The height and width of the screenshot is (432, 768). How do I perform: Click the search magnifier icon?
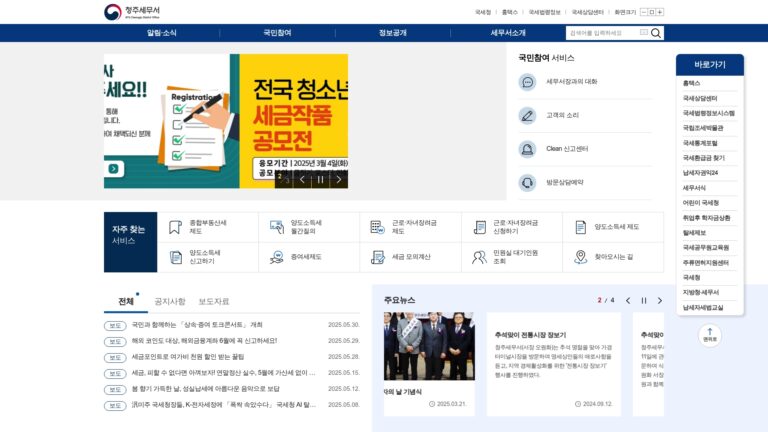click(x=656, y=33)
